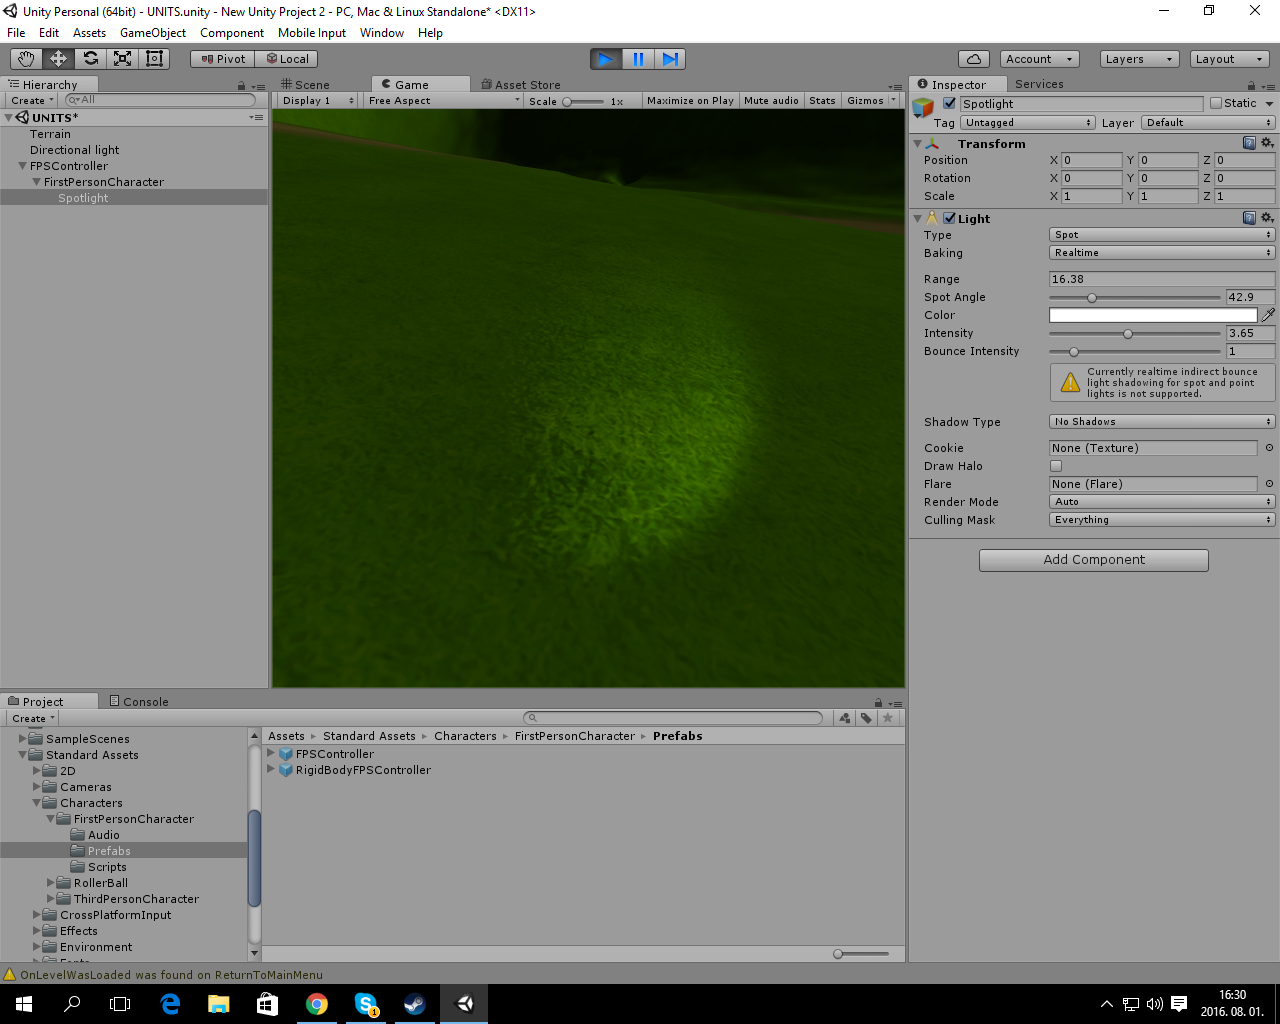Enable the Draw Halo checkbox
The width and height of the screenshot is (1280, 1024).
[1056, 466]
